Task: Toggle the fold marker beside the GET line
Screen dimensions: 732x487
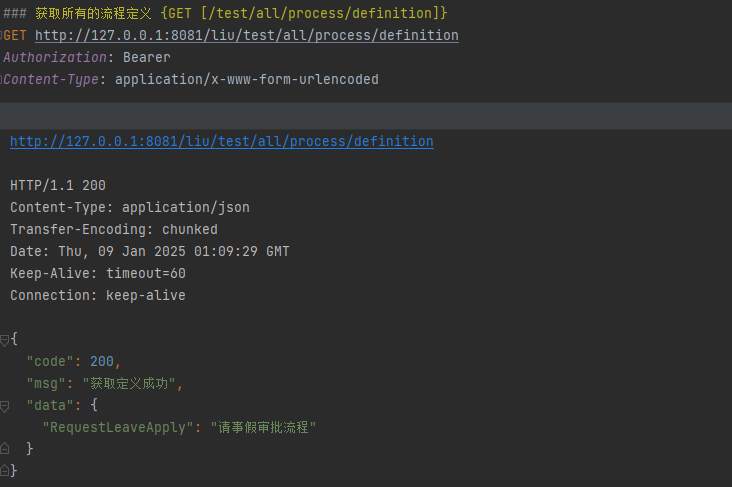Action: click(x=2, y=36)
